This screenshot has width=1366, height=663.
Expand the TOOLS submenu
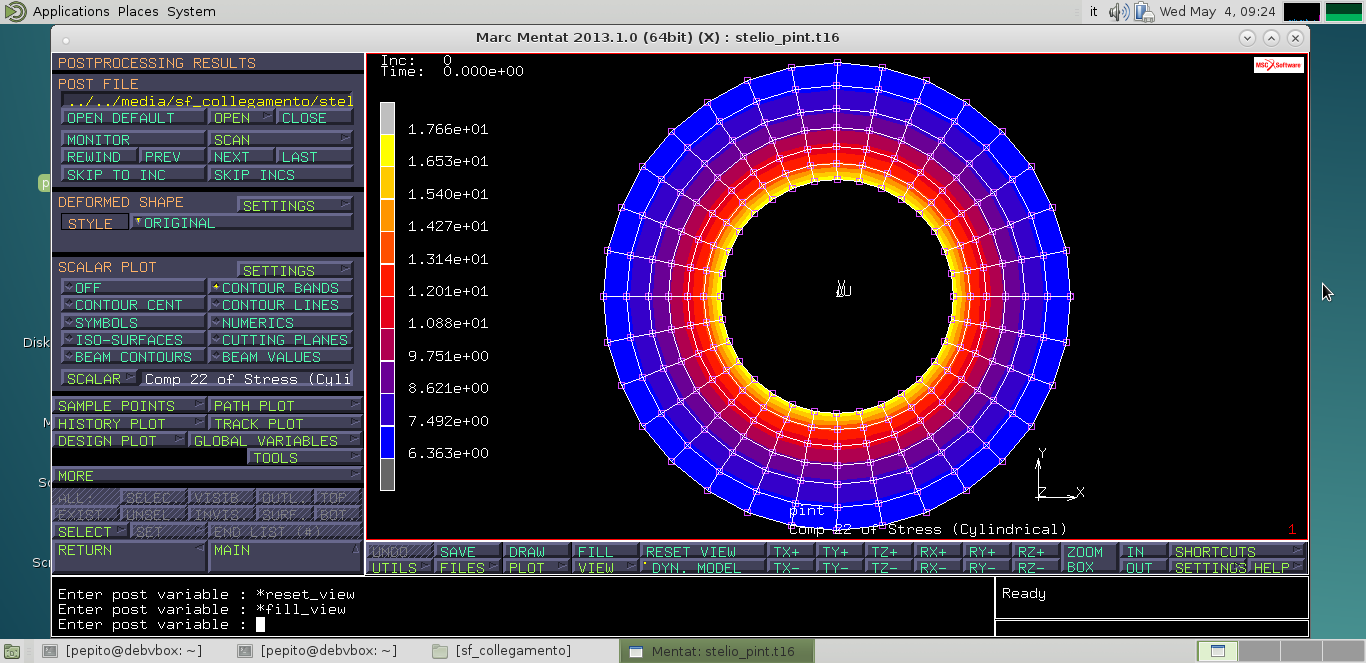coord(304,458)
